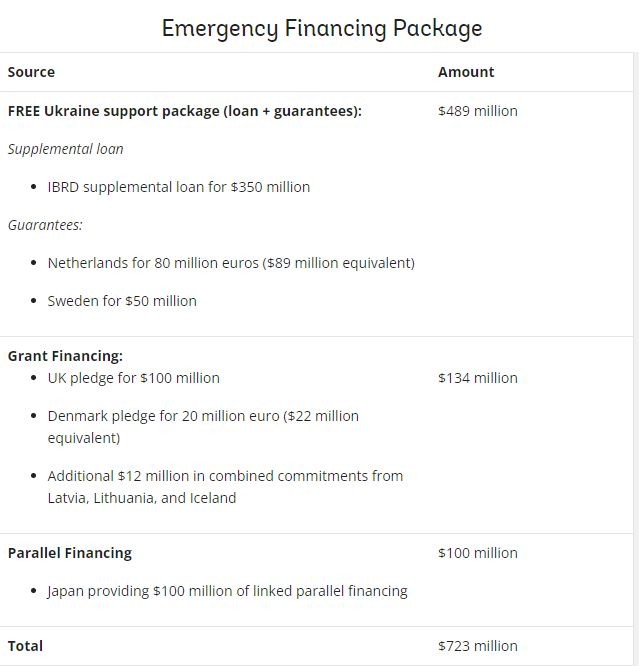Click the Sweden for $50 million item
The width and height of the screenshot is (639, 666).
[121, 301]
